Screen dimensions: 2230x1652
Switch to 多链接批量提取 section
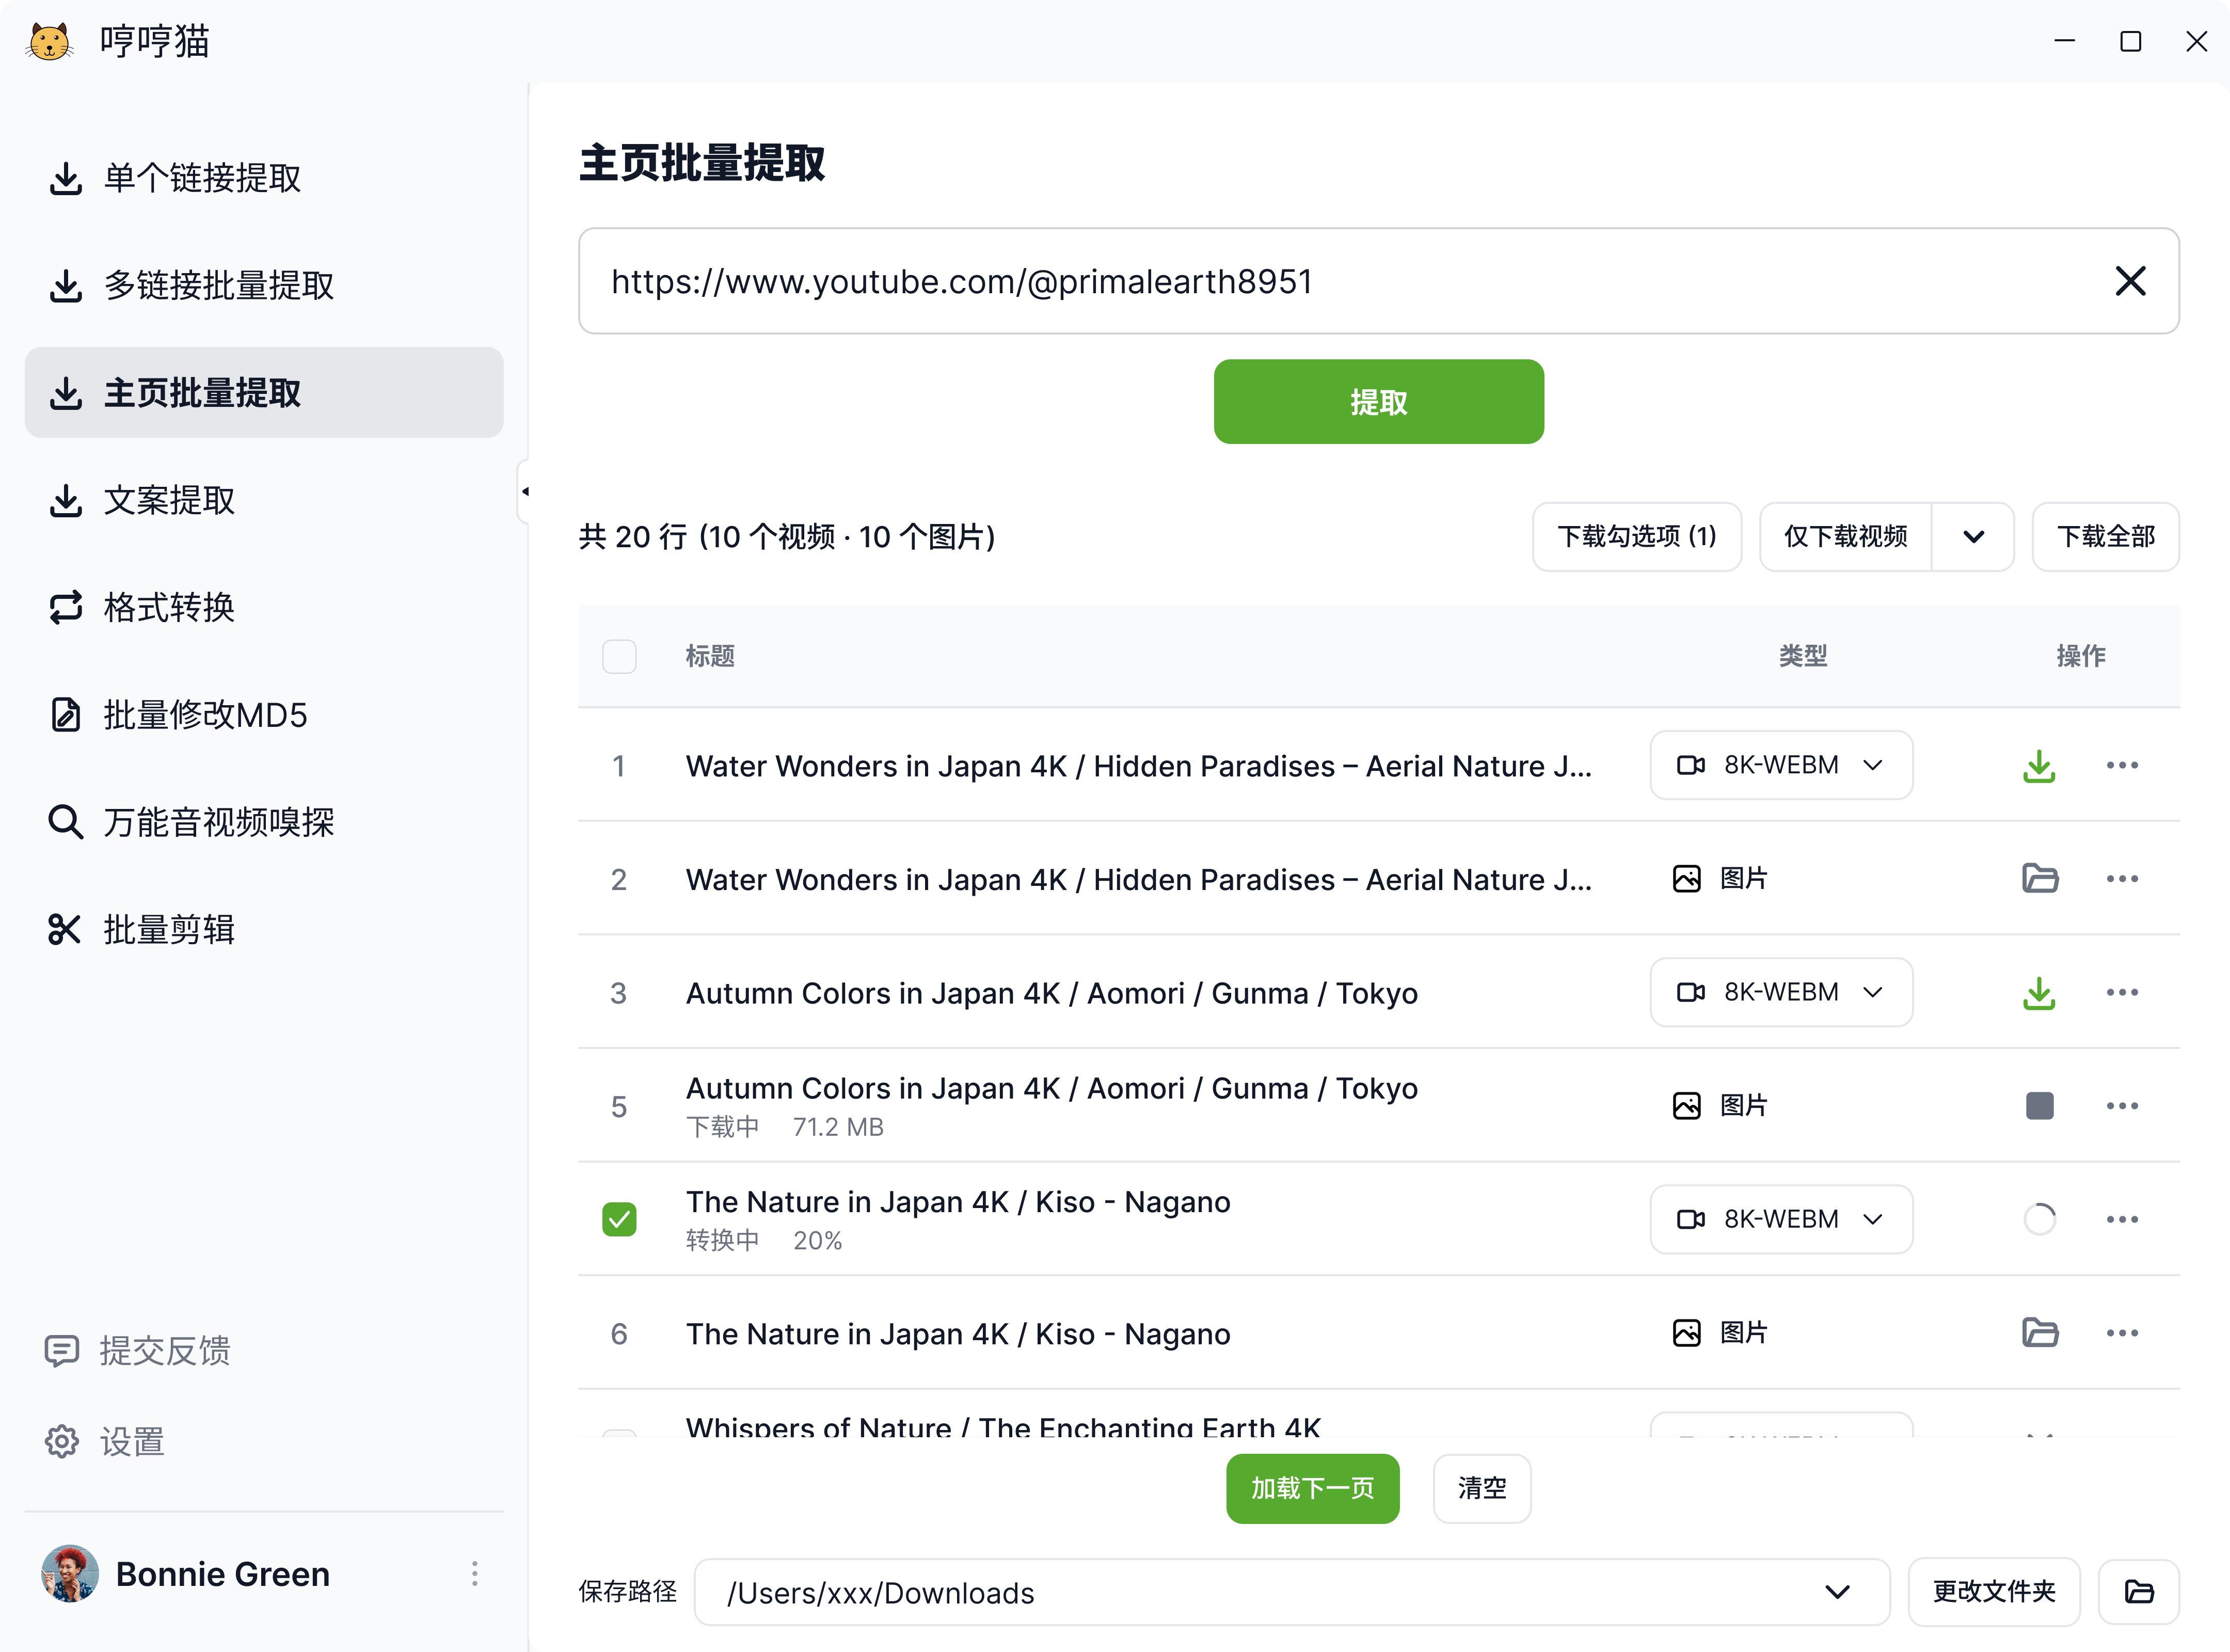(219, 285)
